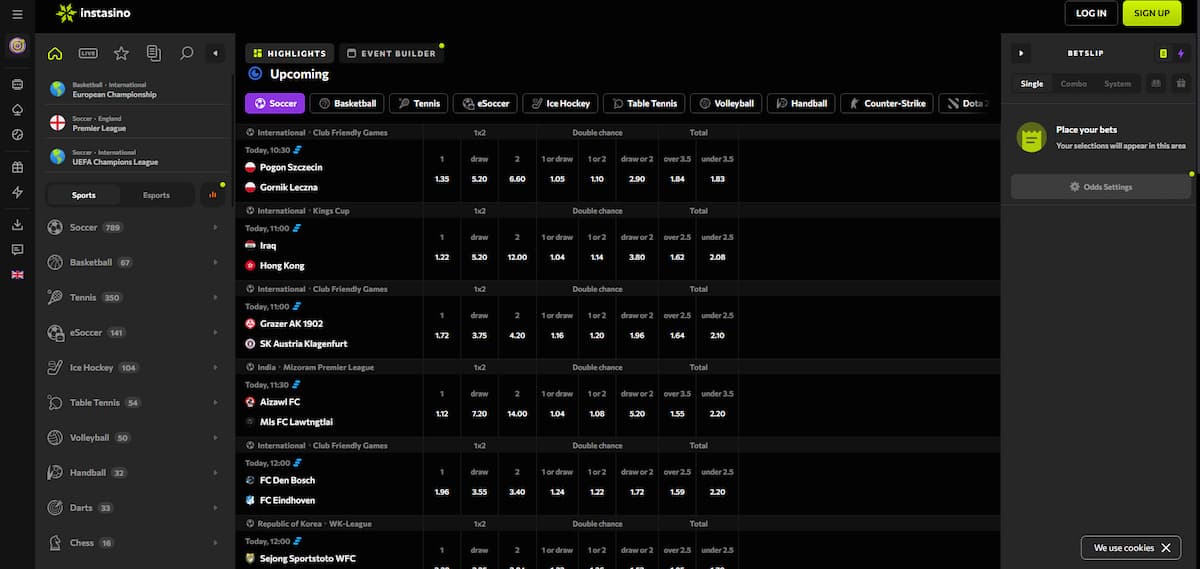
Task: Filter upcoming by Tennis chip
Action: click(x=418, y=103)
